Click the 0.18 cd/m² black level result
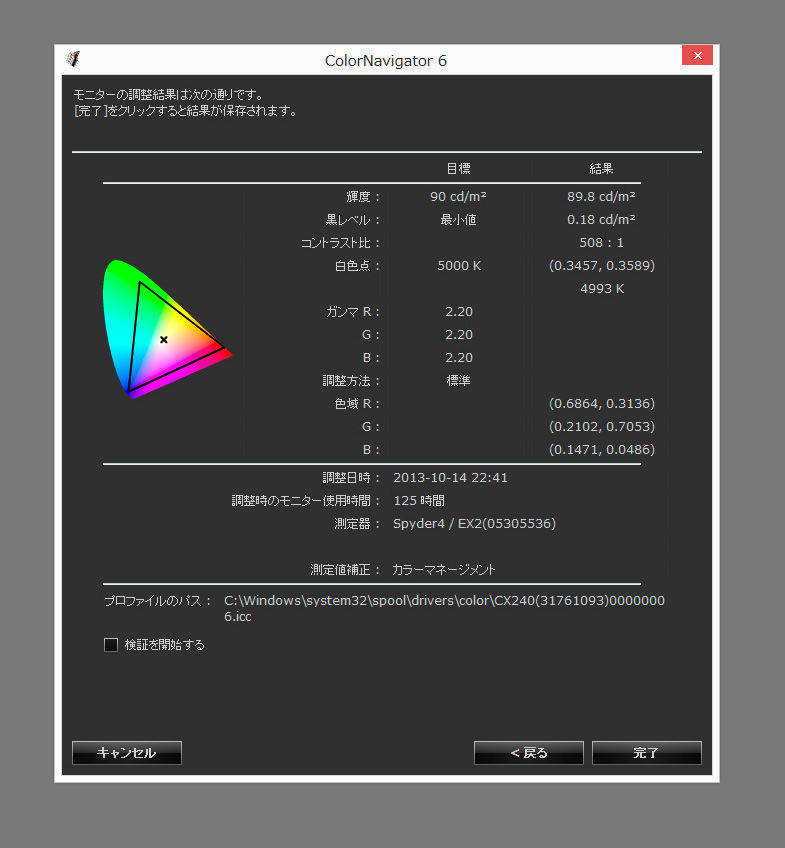Screen dimensions: 785x848 (601, 220)
